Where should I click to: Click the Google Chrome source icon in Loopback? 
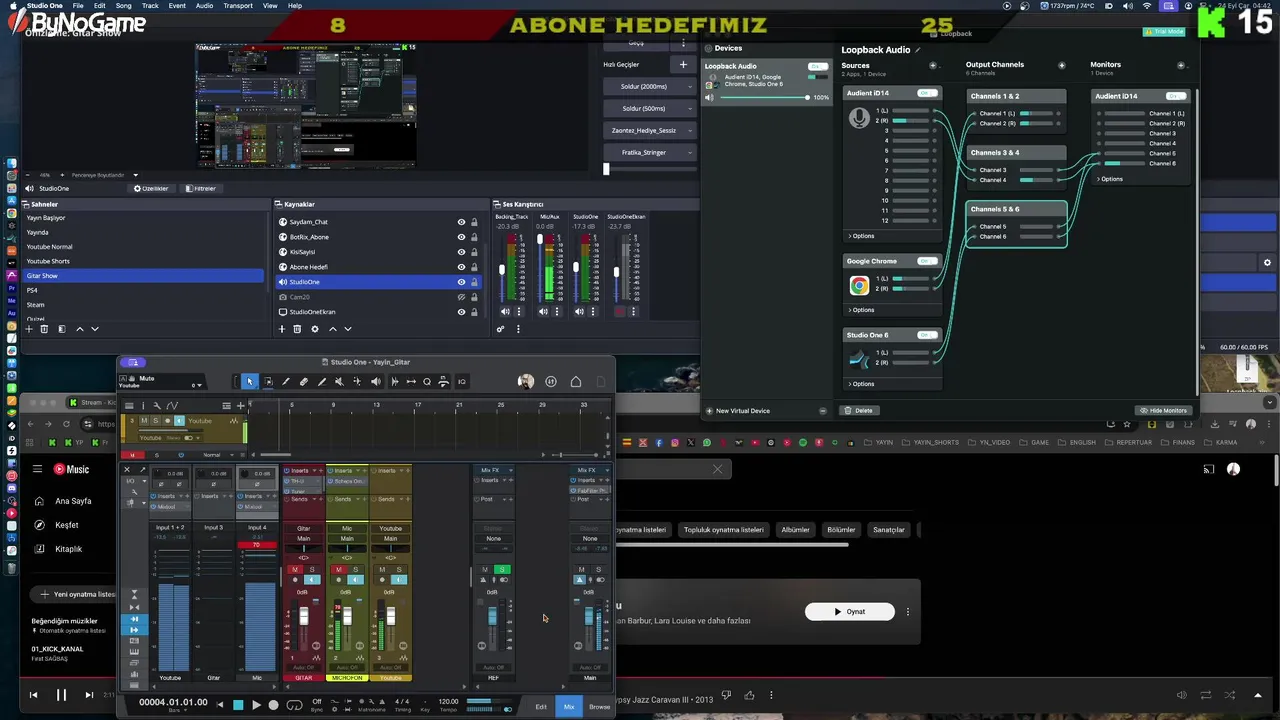tap(859, 285)
